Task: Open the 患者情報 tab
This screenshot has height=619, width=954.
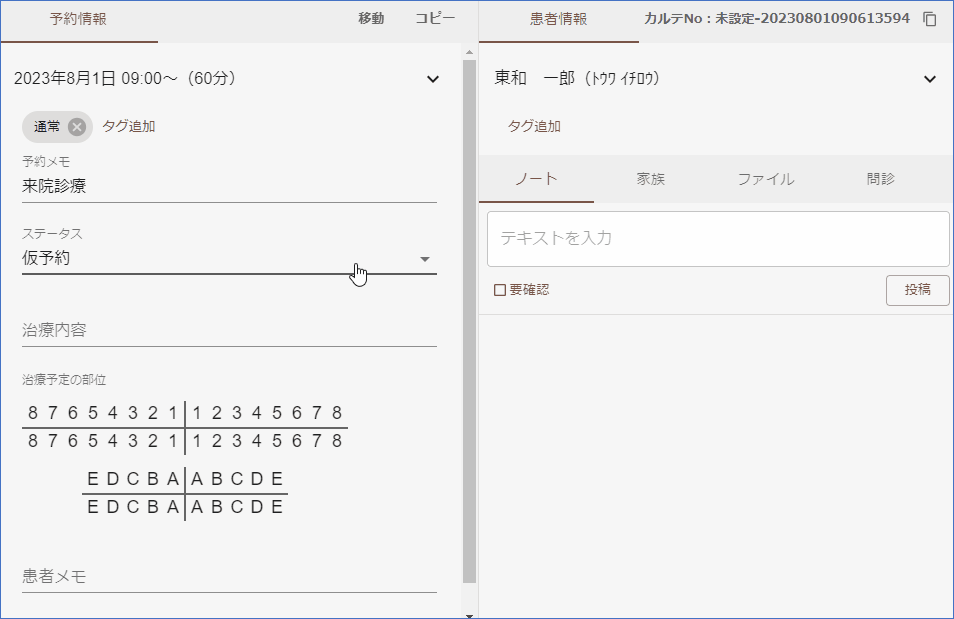Action: [558, 19]
